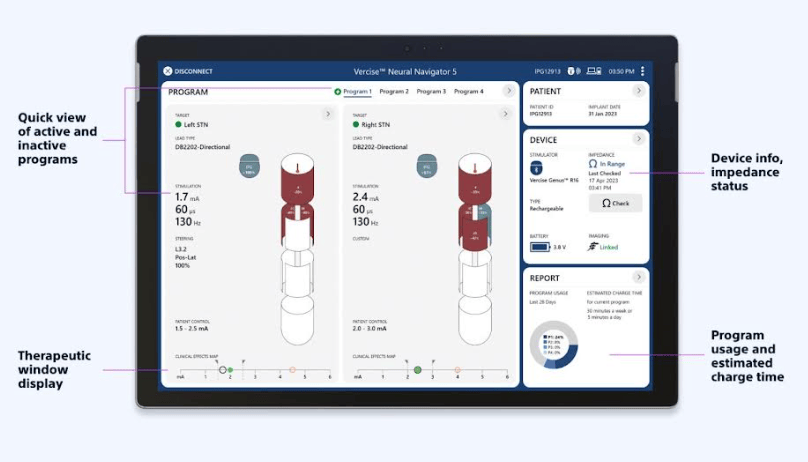The image size is (808, 462).
Task: Click the green marker on Left STN effects map
Action: click(x=230, y=370)
